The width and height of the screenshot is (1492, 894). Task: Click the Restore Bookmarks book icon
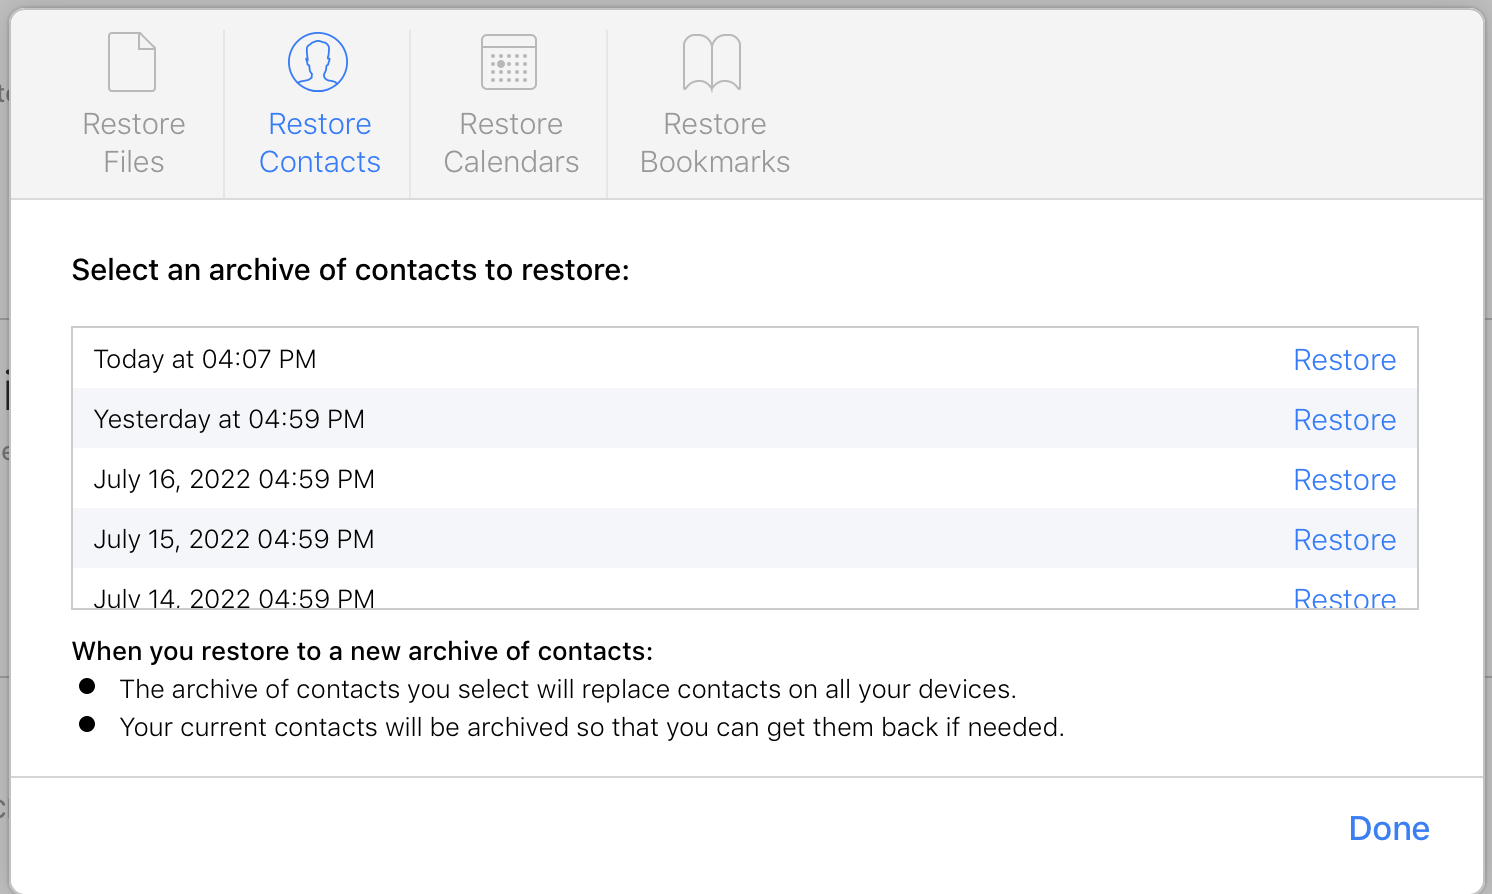tap(712, 62)
